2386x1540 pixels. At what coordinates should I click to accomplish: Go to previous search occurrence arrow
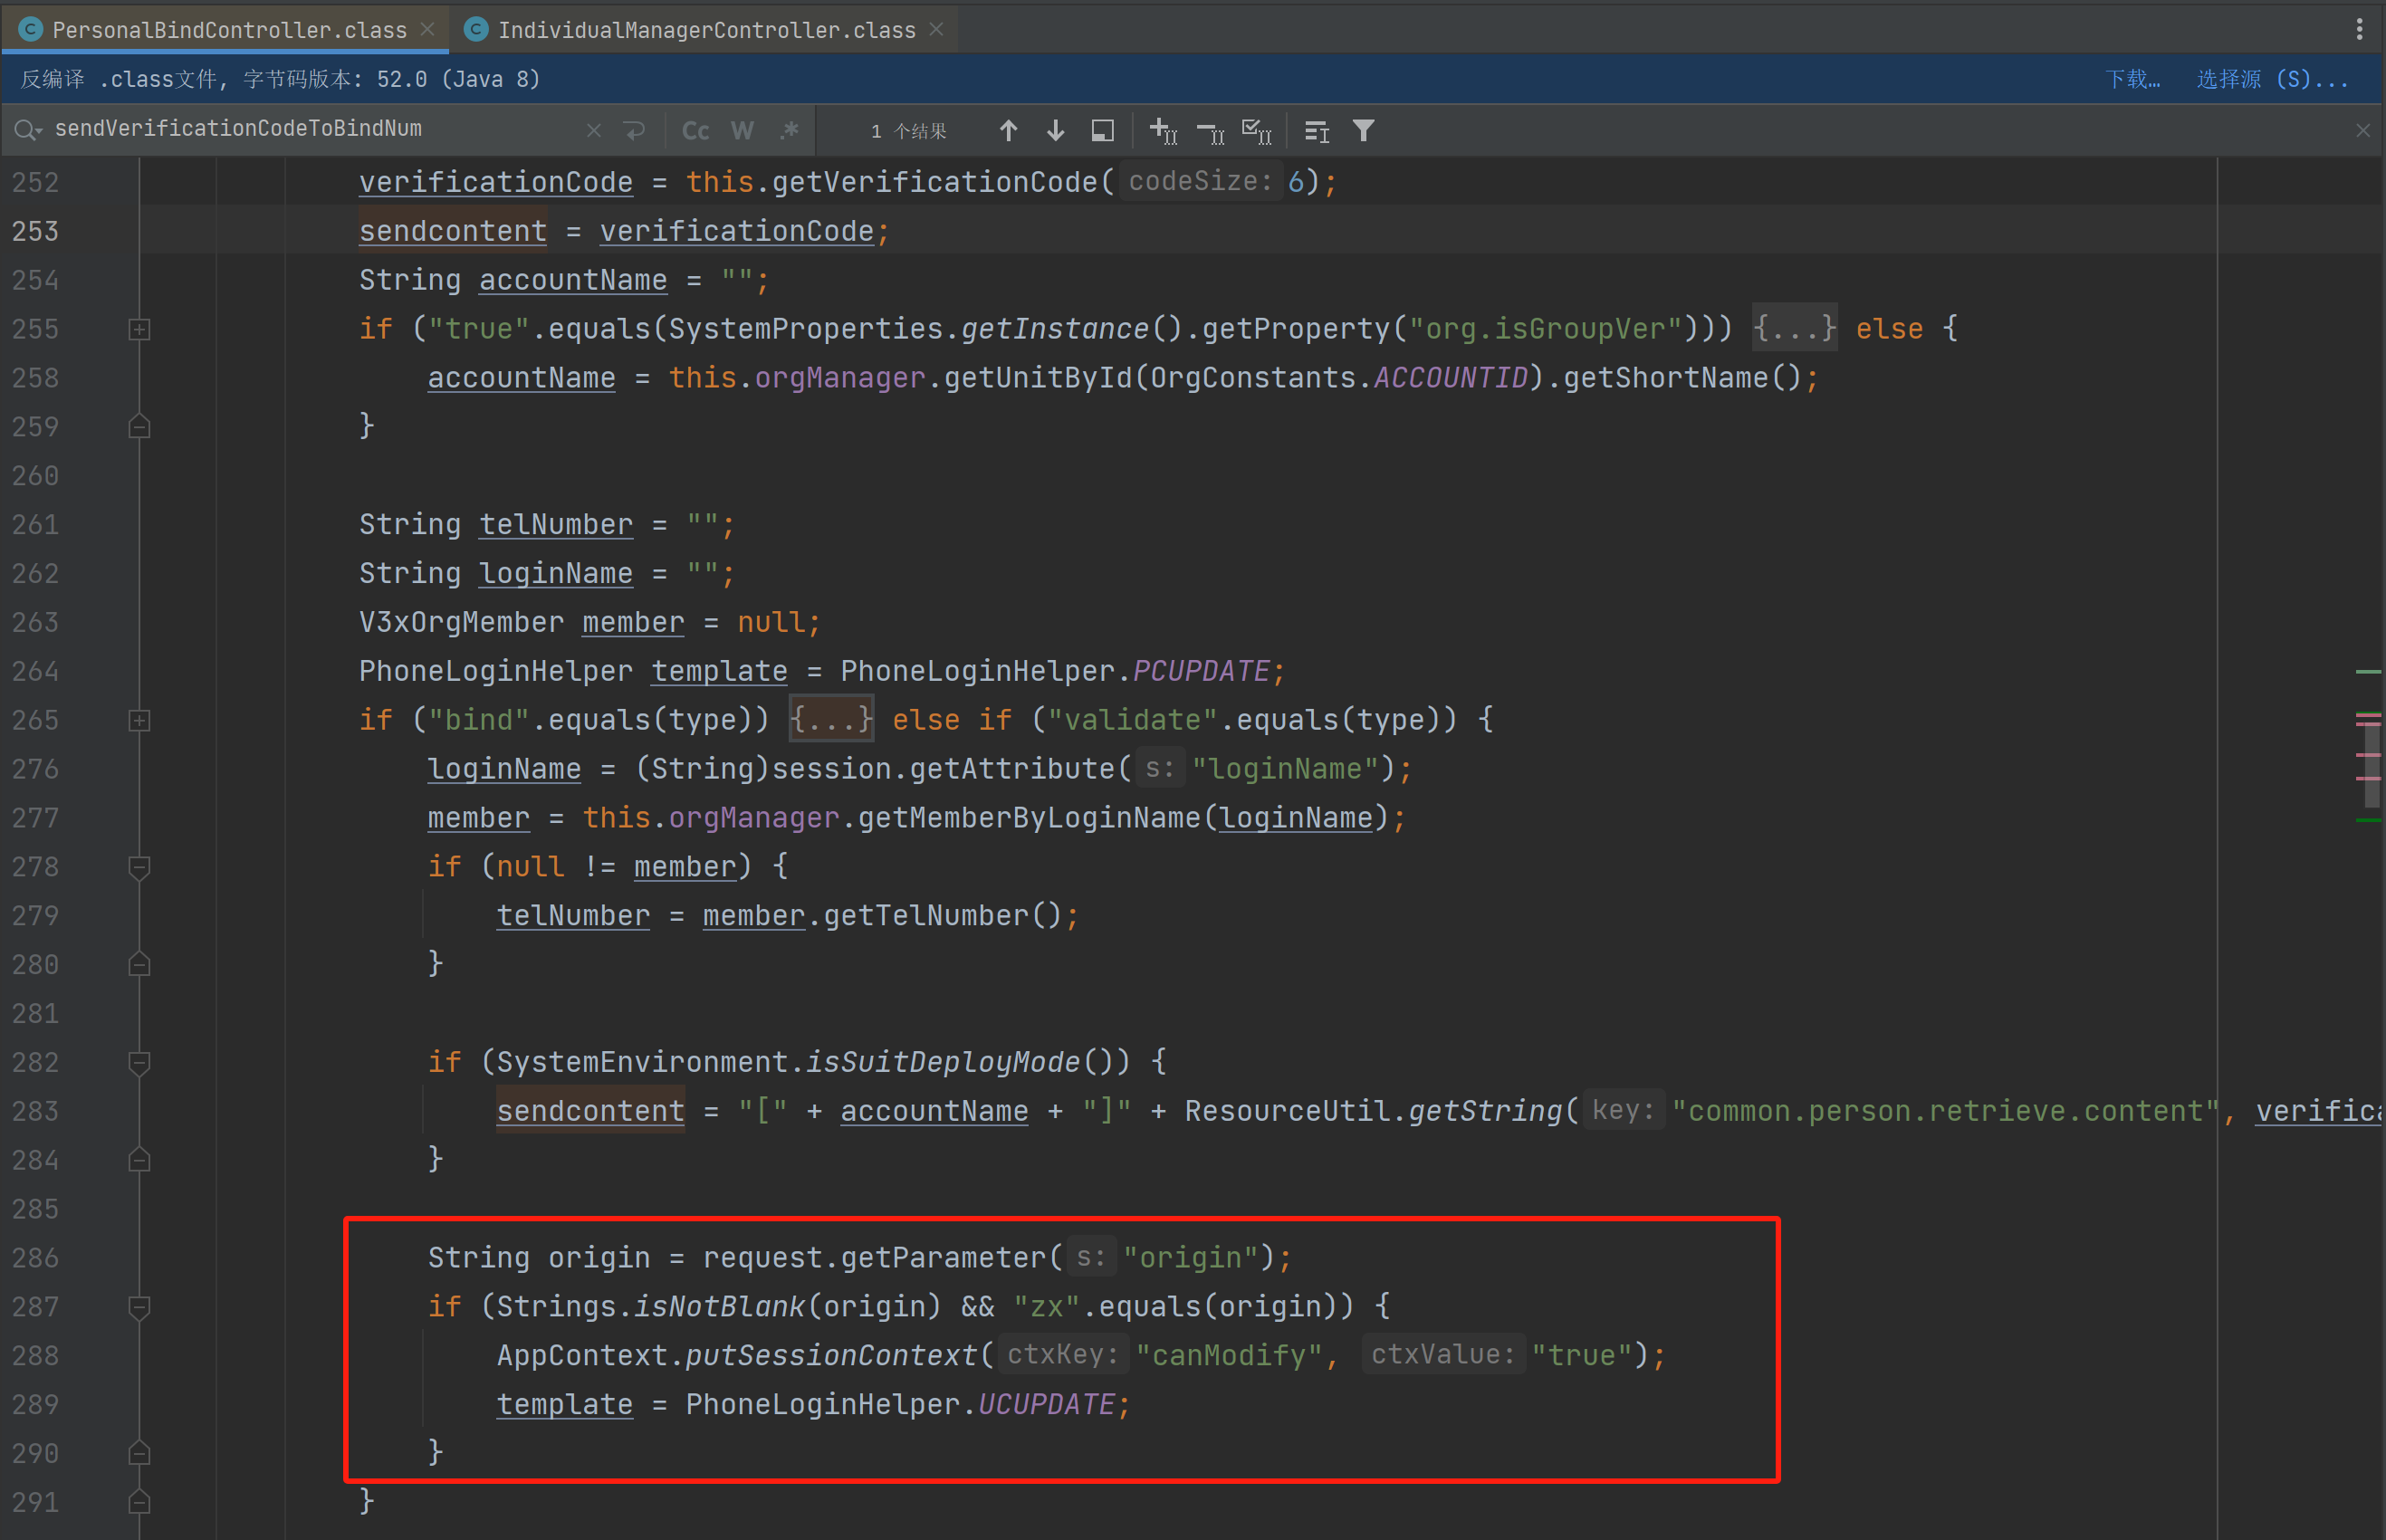click(1008, 131)
